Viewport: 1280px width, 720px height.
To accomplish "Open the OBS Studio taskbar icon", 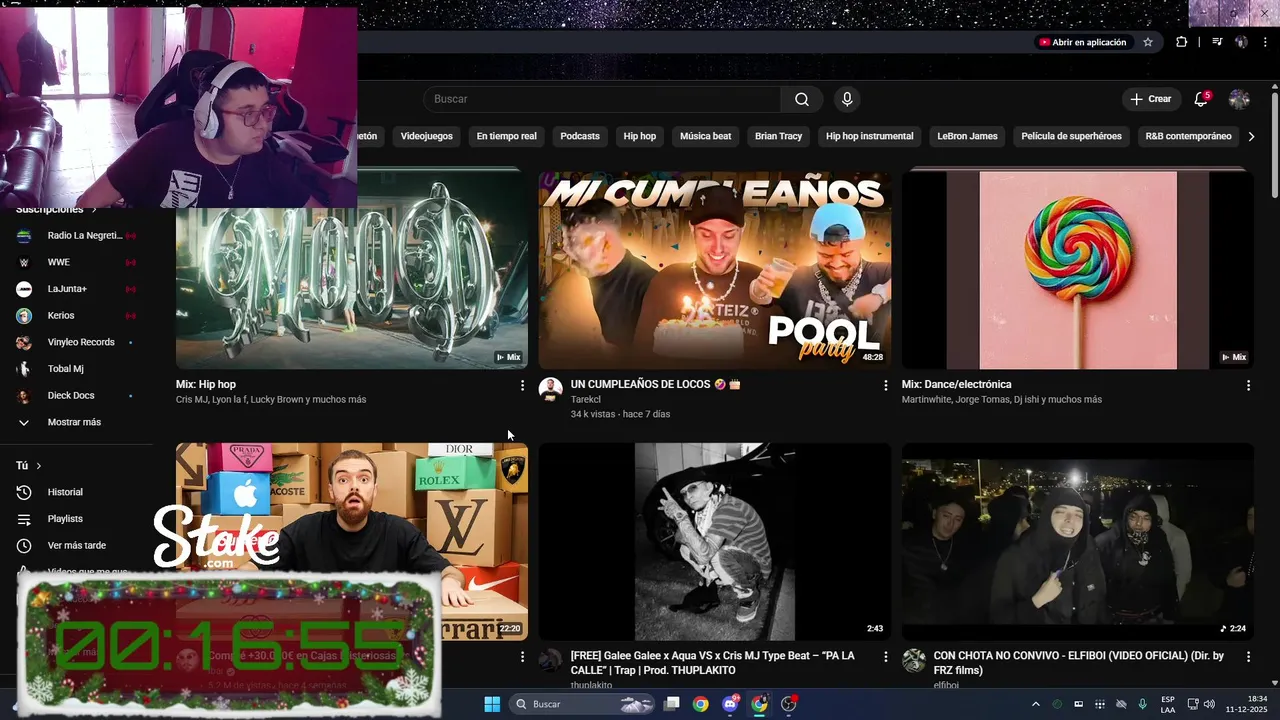I will 789,704.
